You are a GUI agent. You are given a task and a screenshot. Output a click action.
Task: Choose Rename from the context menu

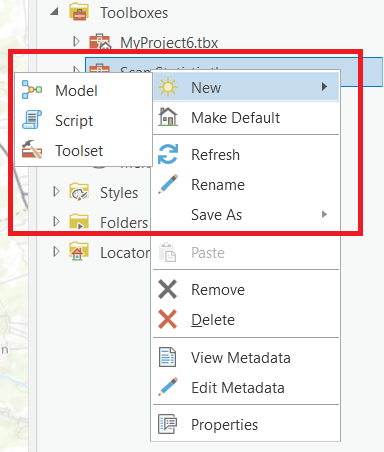(x=246, y=185)
